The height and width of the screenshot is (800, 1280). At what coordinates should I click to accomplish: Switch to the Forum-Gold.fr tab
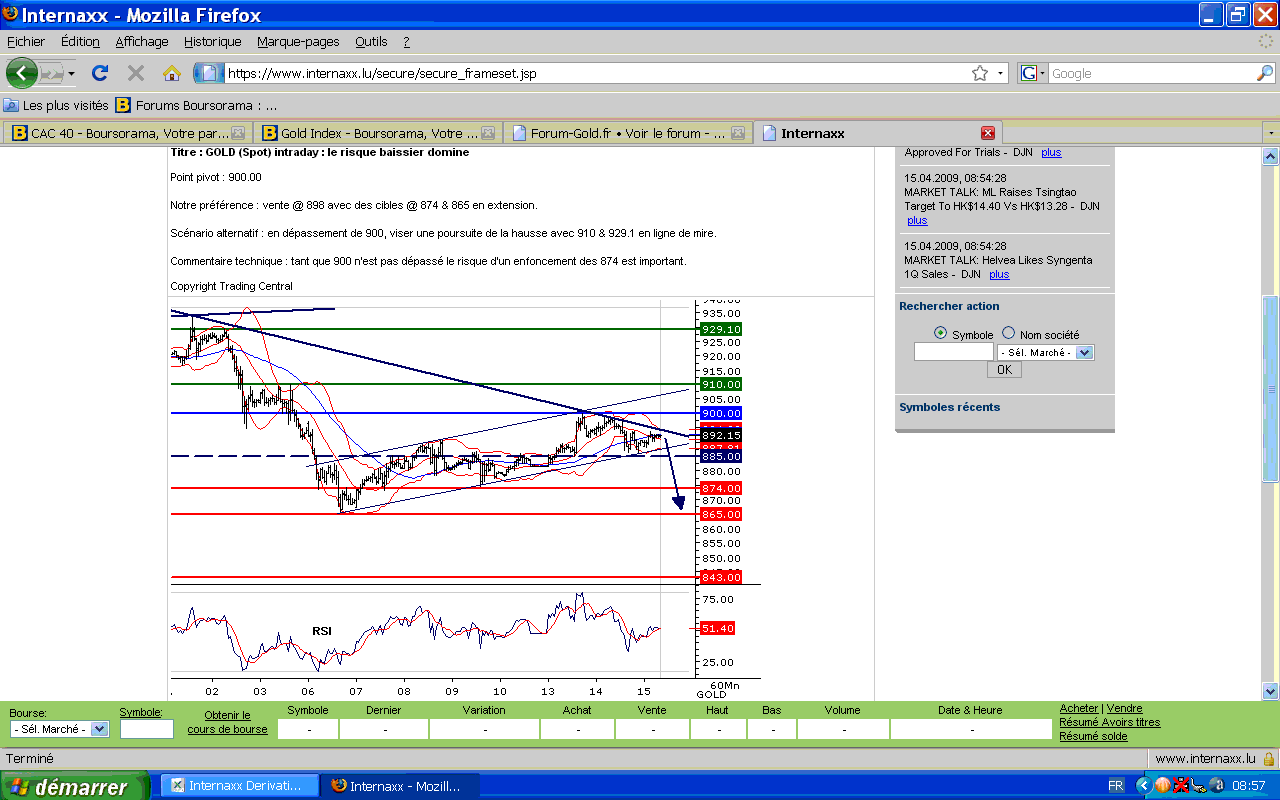[628, 133]
